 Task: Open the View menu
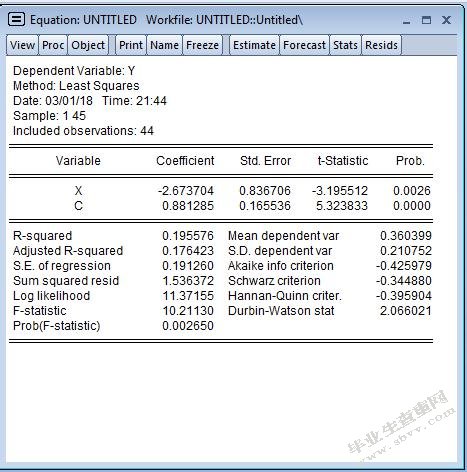pyautogui.click(x=22, y=45)
